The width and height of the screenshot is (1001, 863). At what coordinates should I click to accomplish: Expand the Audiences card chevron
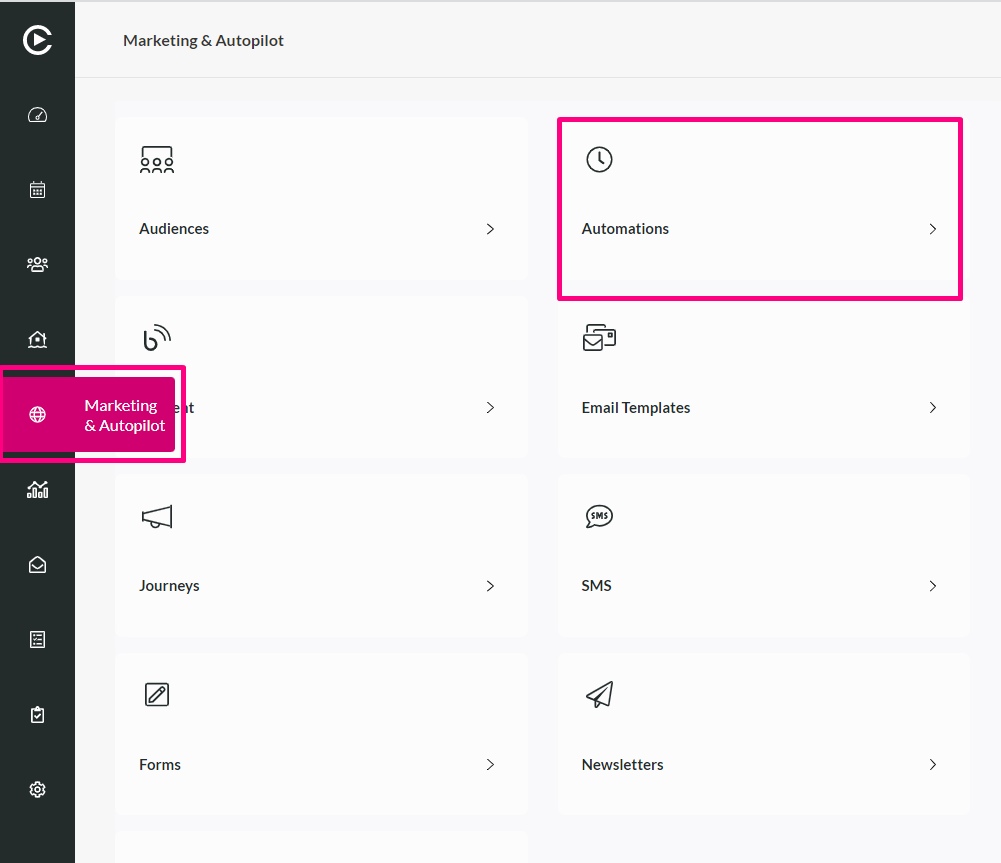click(x=490, y=229)
